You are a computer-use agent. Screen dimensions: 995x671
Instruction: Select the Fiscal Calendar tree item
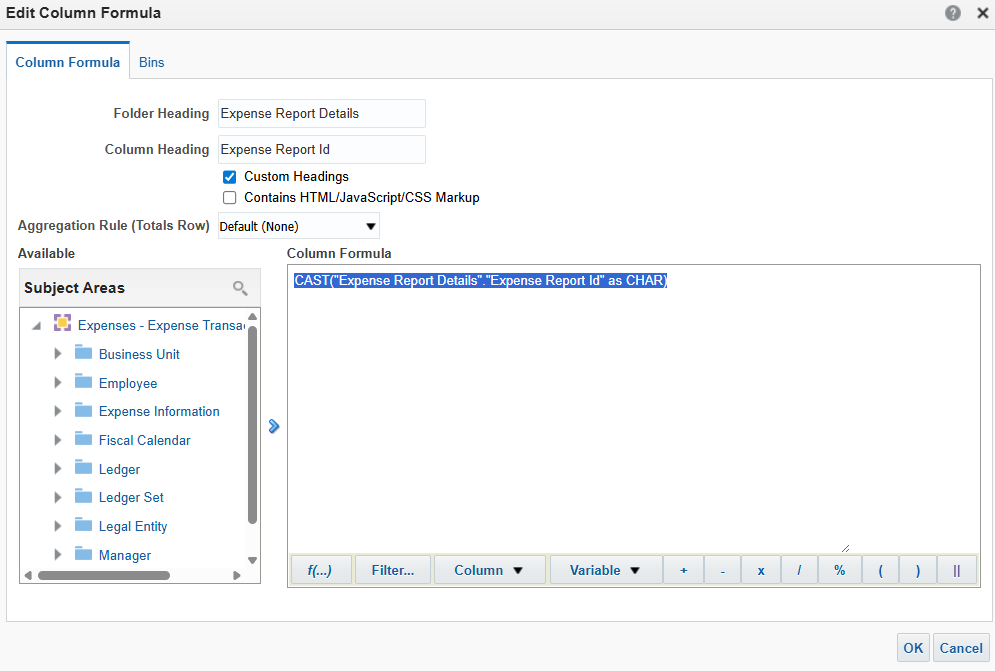[x=145, y=441]
